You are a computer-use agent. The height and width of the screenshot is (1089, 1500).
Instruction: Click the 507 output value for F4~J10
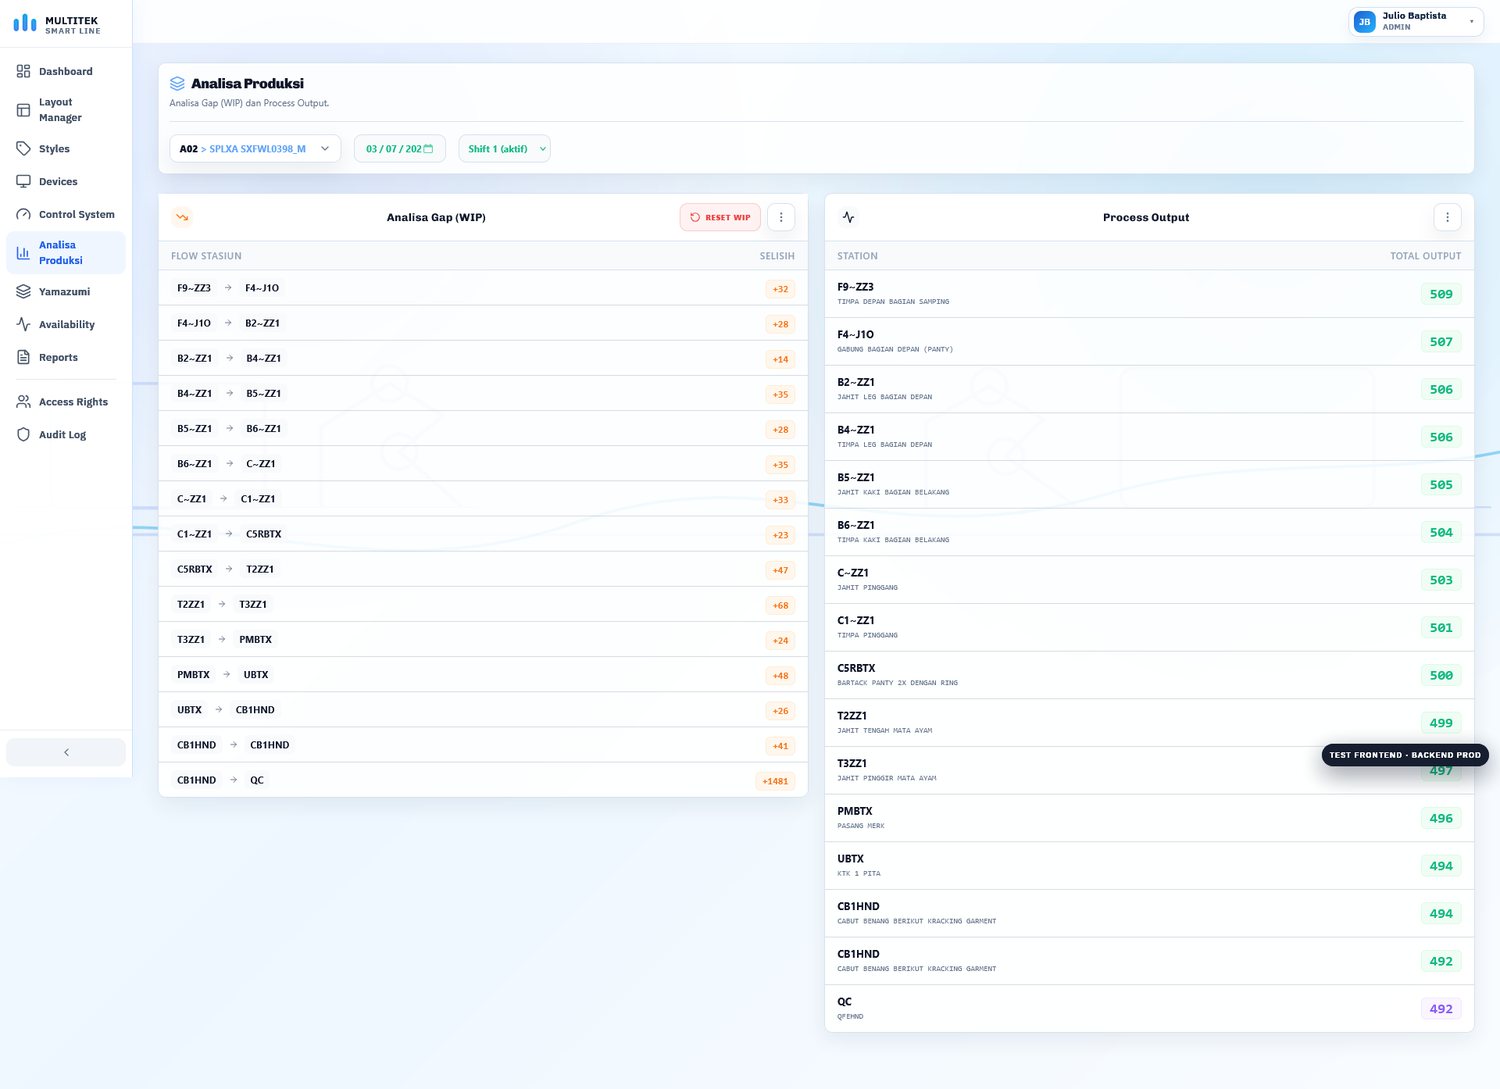tap(1441, 342)
